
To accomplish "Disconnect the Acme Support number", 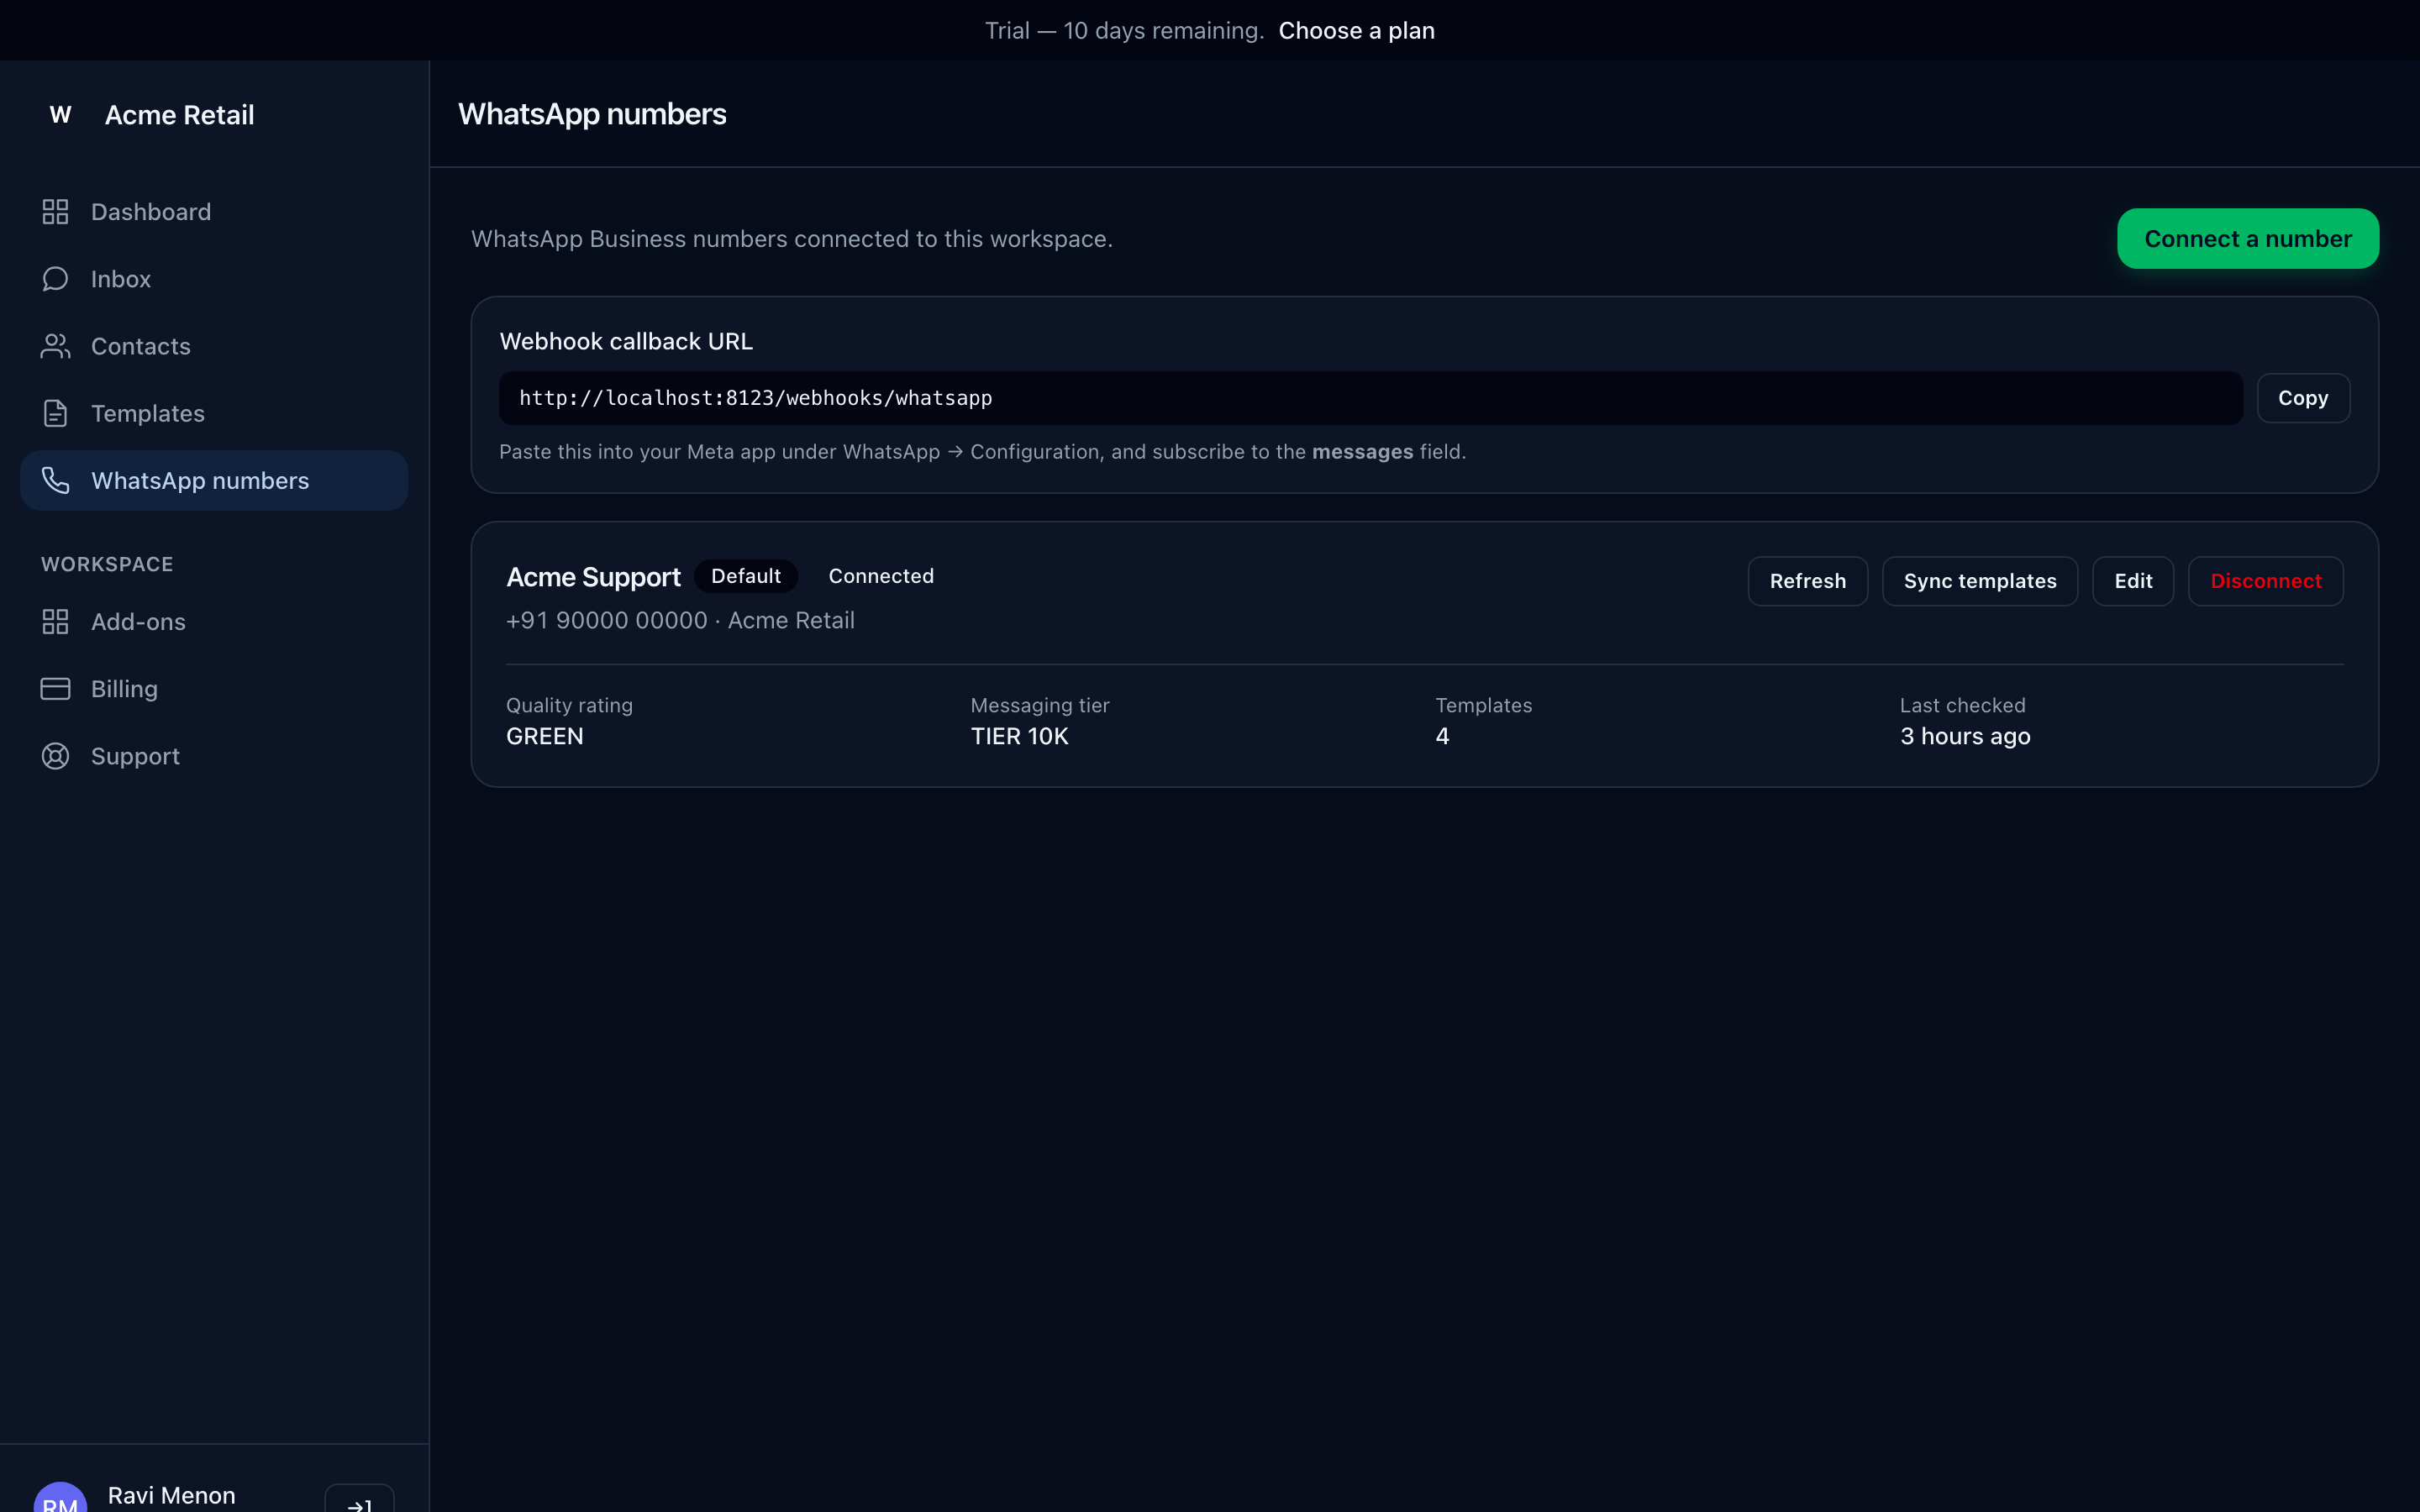I will [x=2265, y=581].
